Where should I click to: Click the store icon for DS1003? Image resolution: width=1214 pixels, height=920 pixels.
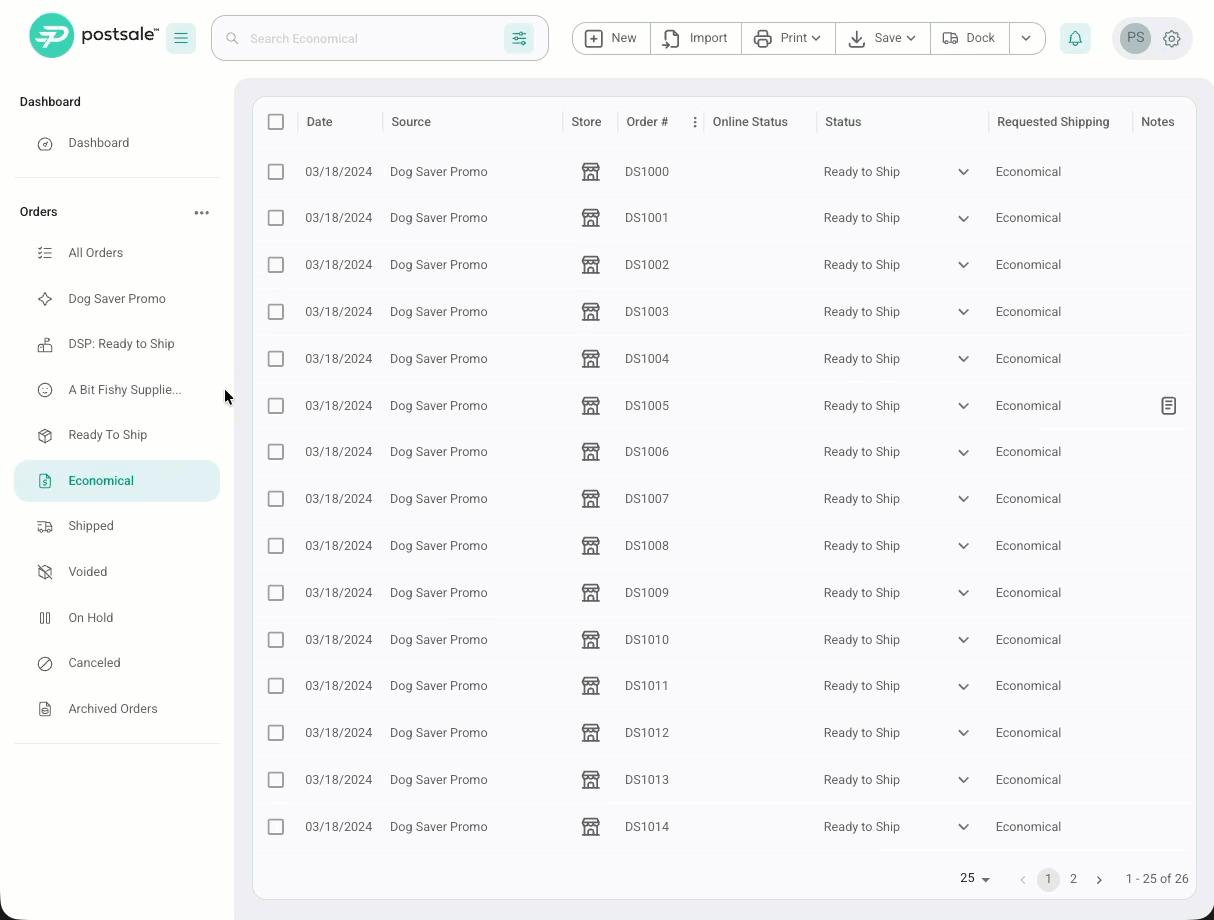pos(591,312)
